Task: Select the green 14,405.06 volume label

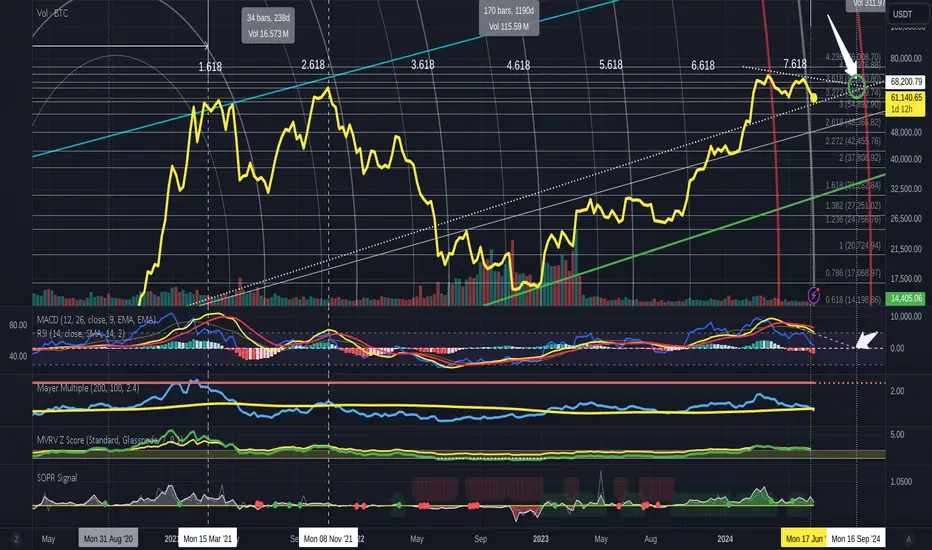Action: 906,298
